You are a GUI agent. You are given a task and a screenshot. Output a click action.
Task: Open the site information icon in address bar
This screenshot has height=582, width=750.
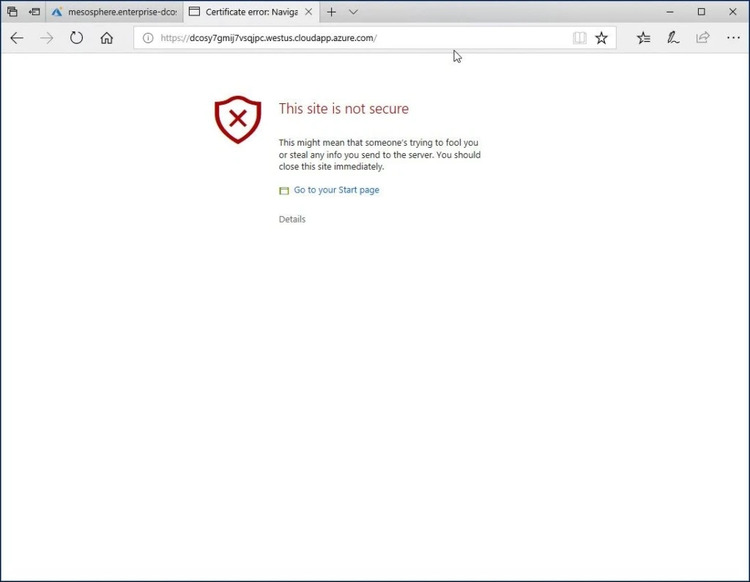coord(147,38)
